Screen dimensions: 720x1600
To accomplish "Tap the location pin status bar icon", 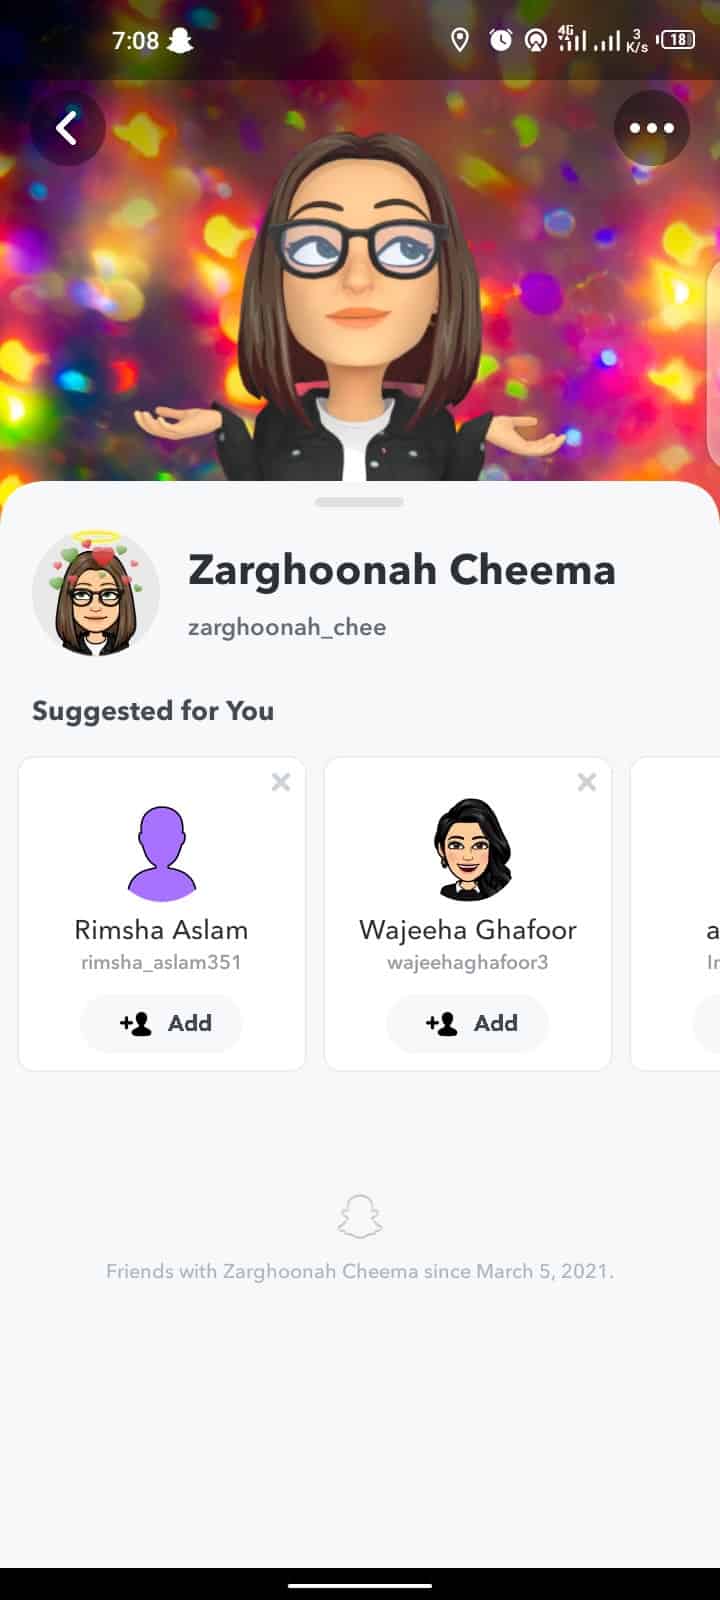I will (461, 40).
